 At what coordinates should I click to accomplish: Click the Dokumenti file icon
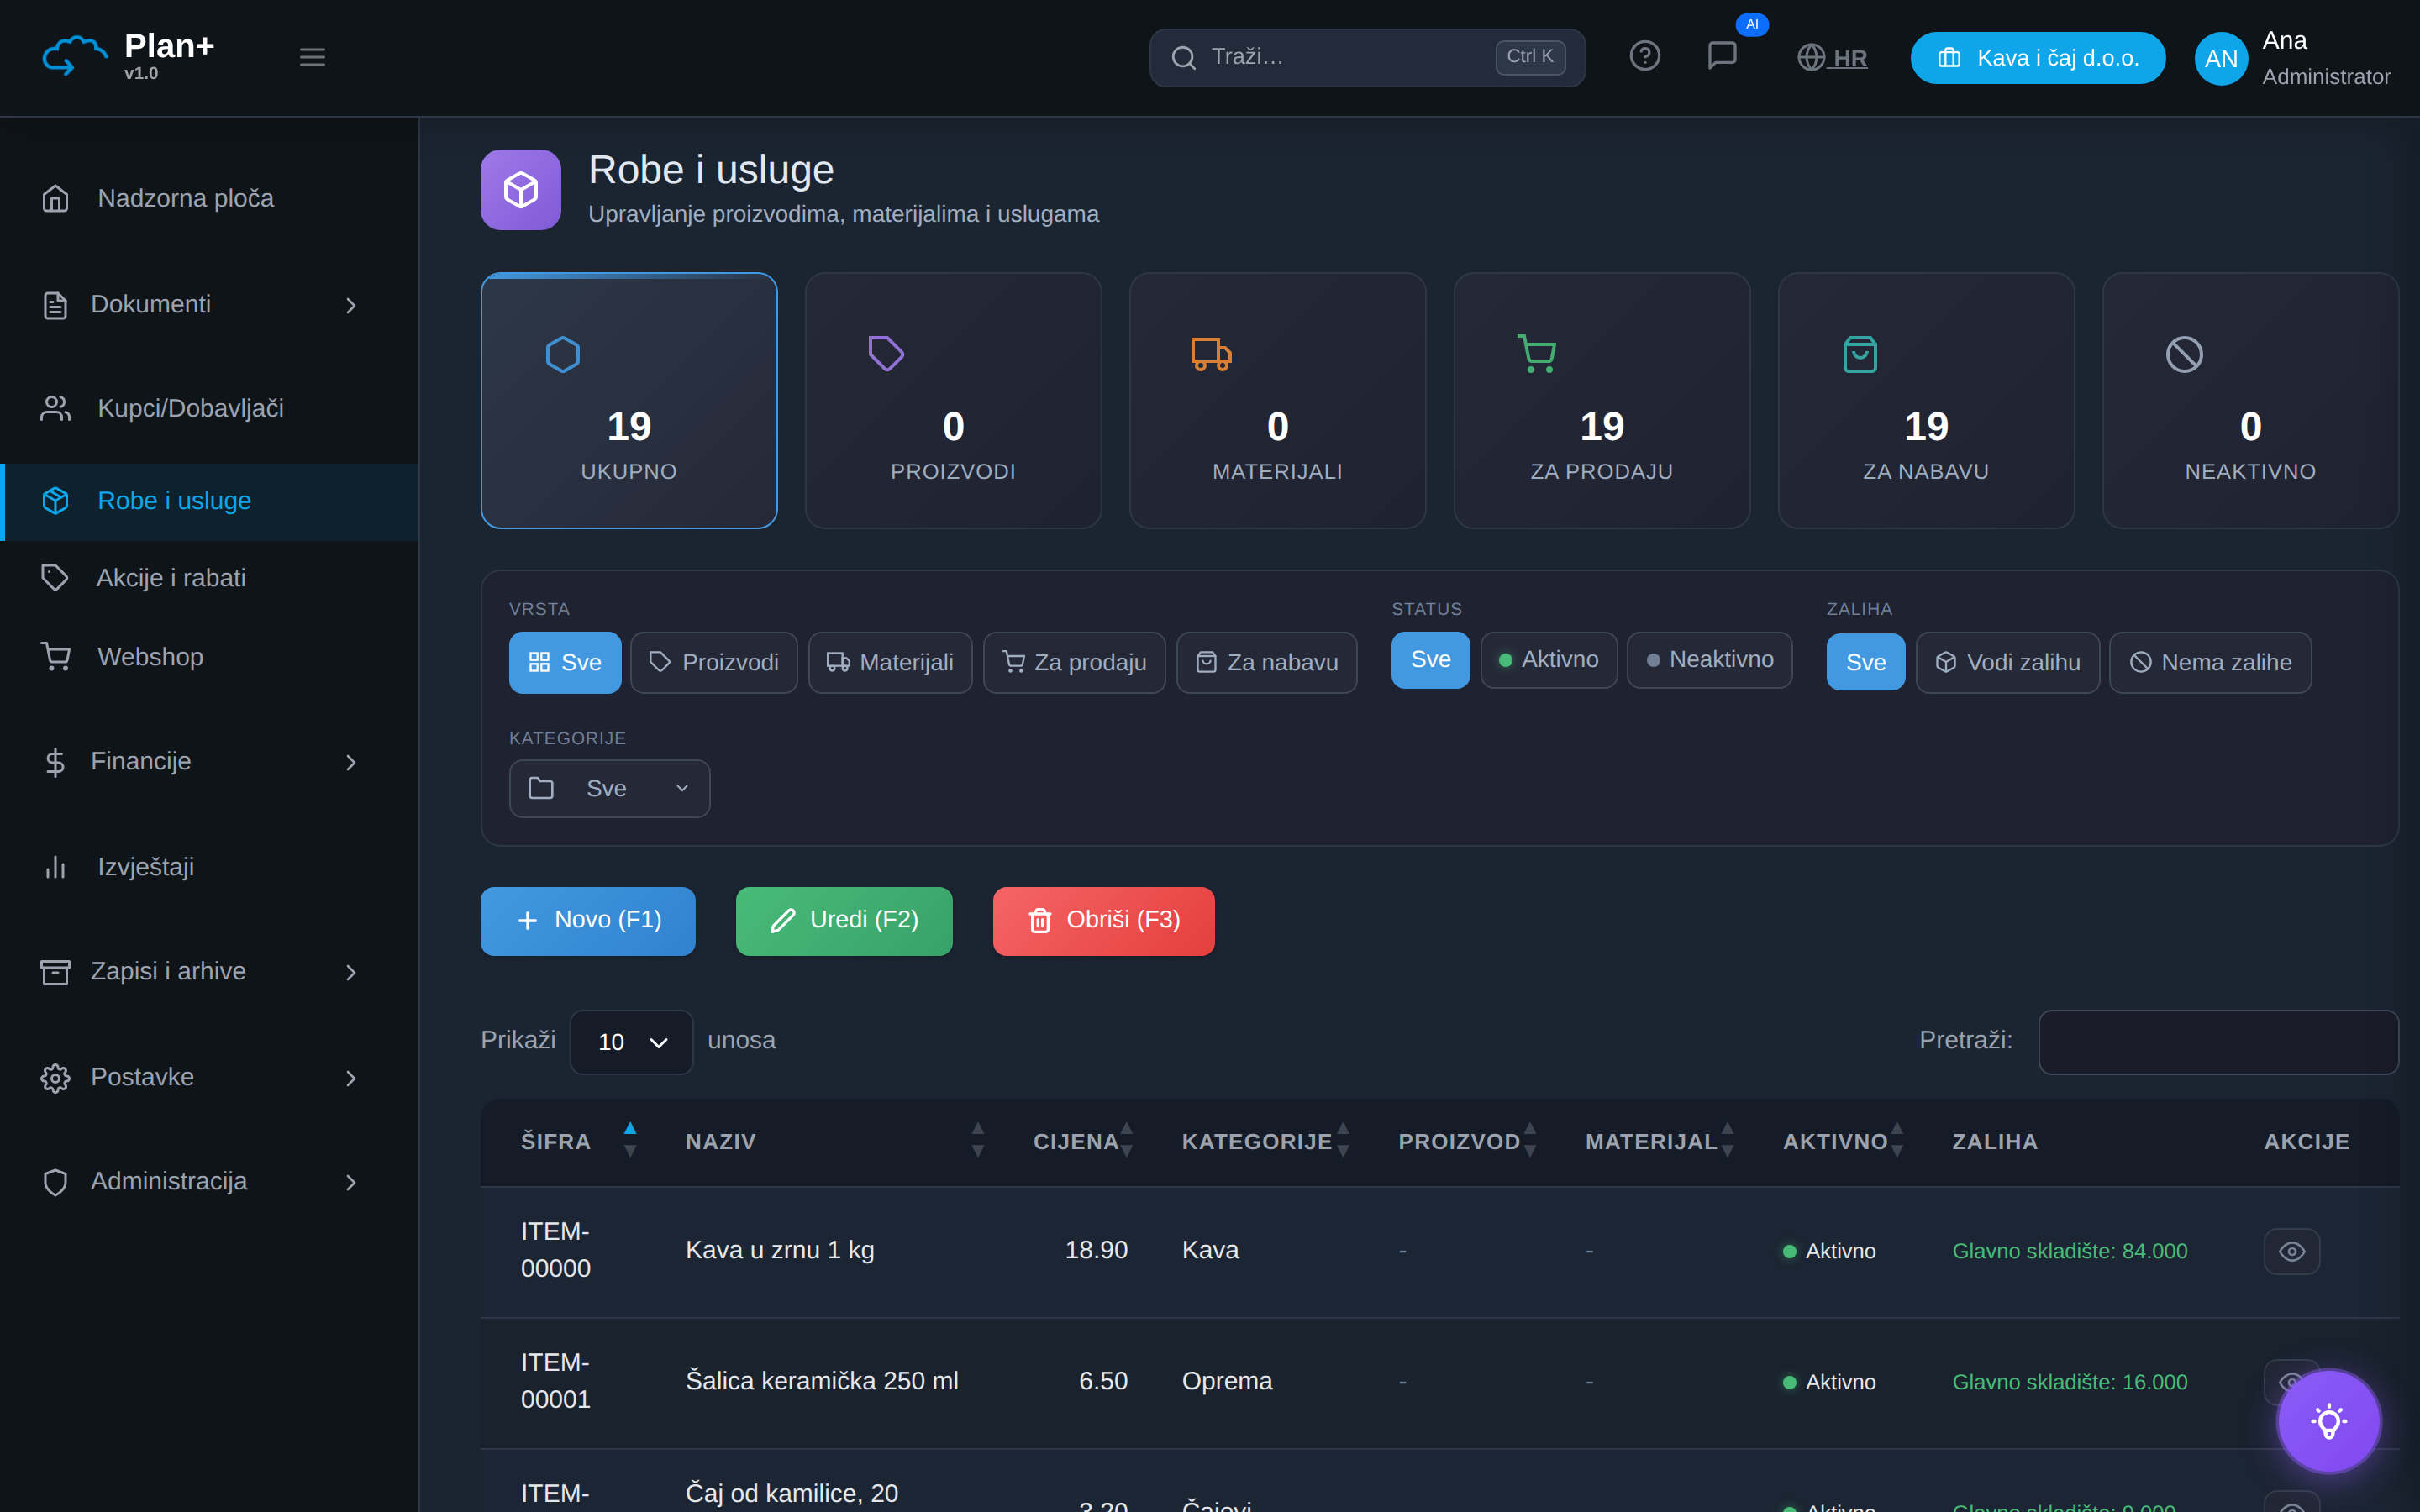55,305
